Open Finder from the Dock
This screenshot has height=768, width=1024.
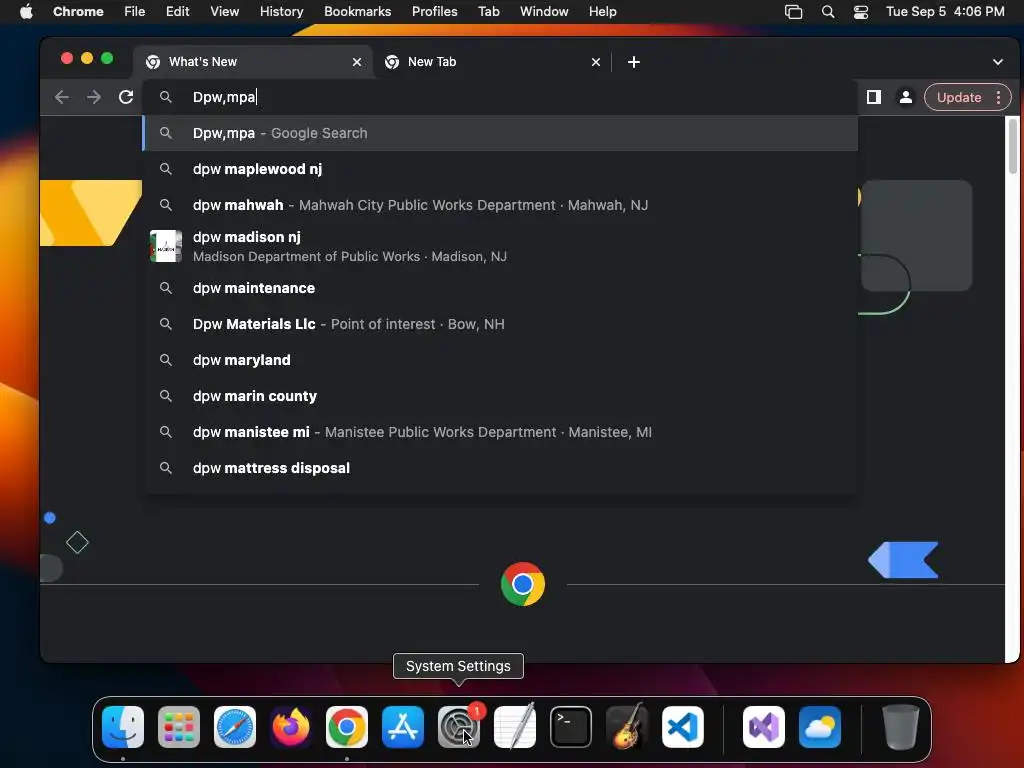(123, 727)
